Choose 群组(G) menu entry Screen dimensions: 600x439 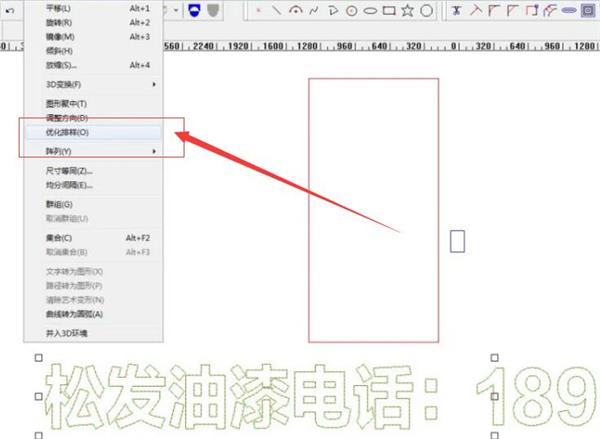click(x=94, y=204)
